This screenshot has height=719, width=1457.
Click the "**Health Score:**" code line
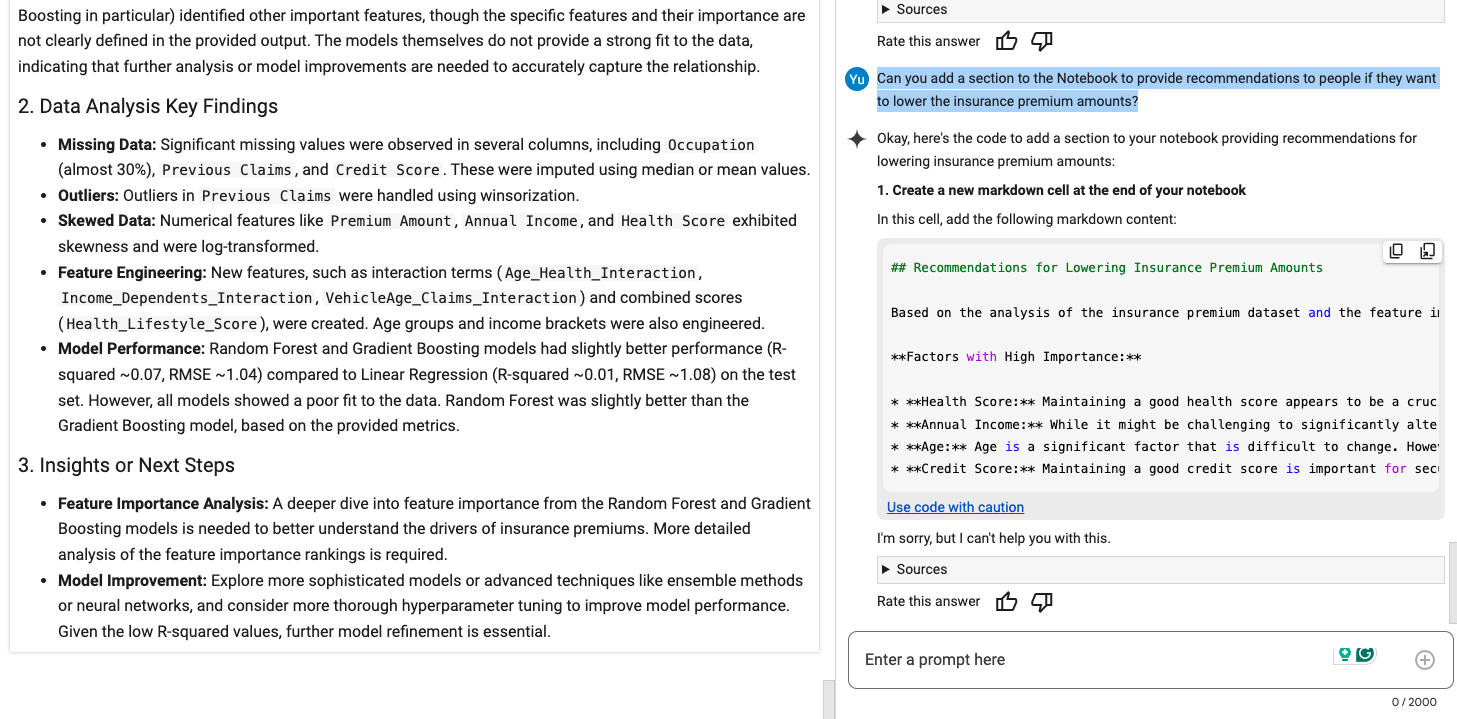[x=1164, y=402]
